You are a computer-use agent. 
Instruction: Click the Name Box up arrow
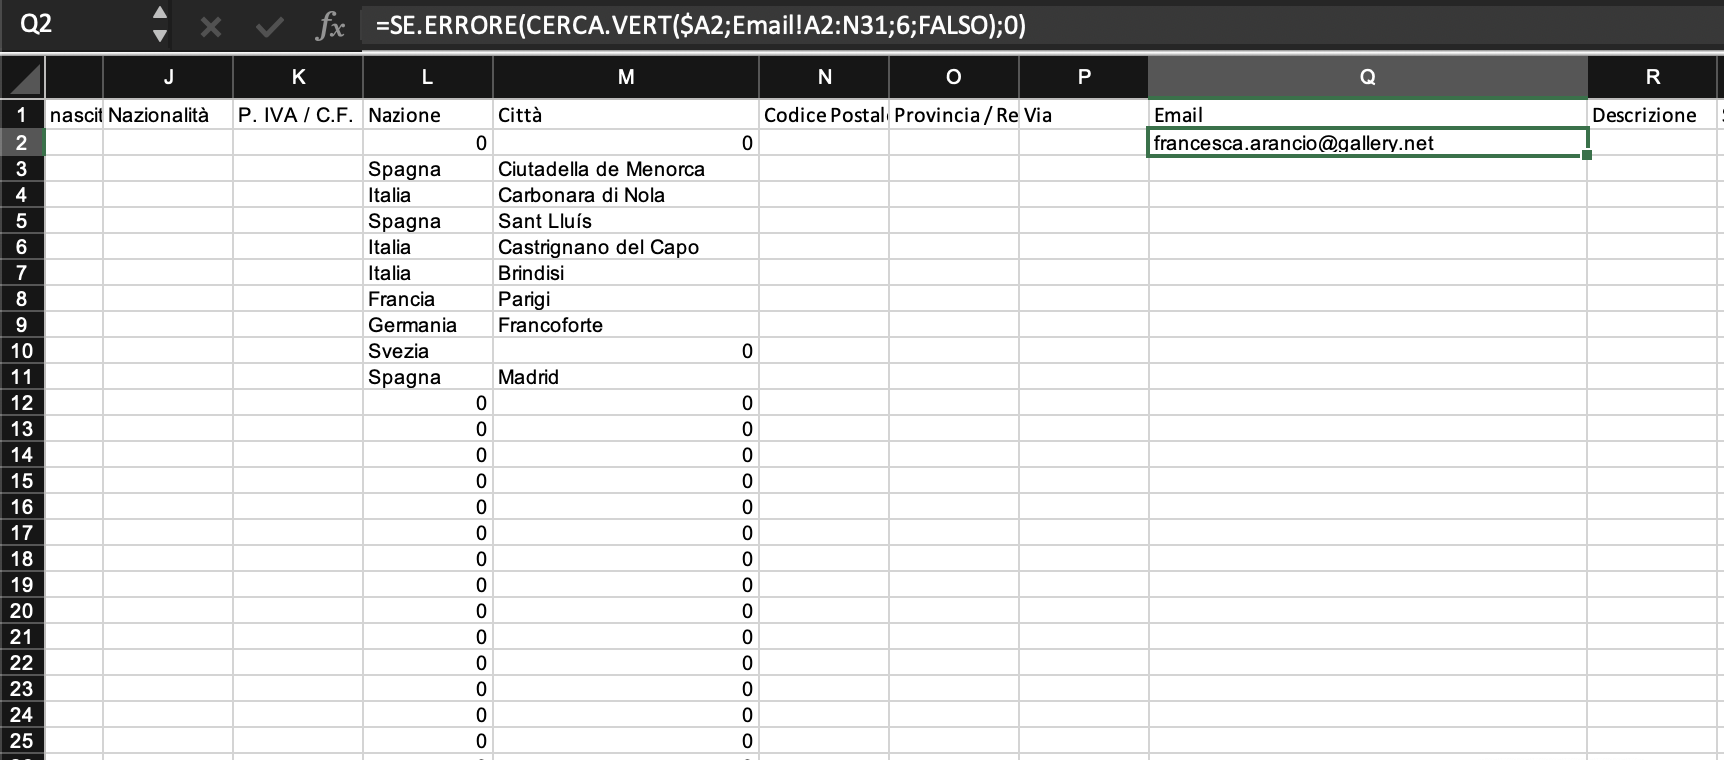[159, 13]
